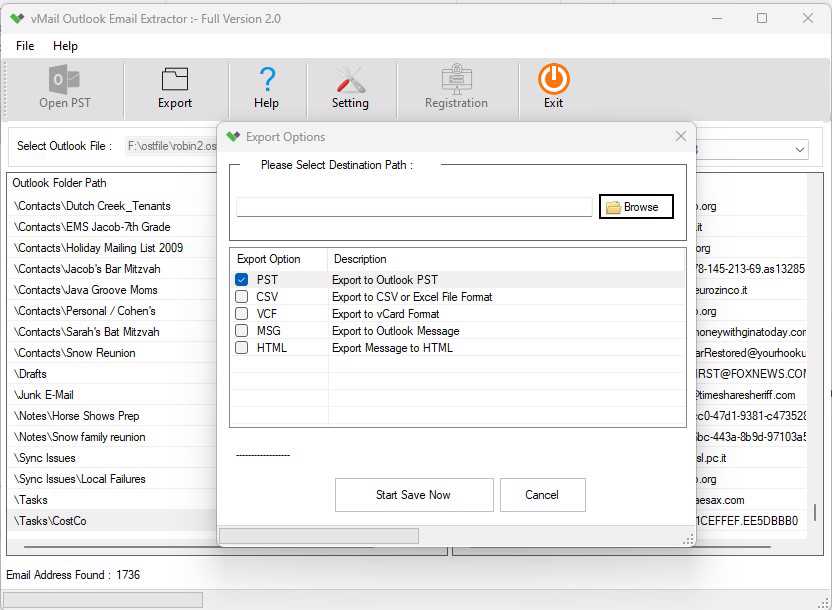Screen dimensions: 832x610
Task: Select the \Tasks\CostCo folder row
Action: (112, 521)
